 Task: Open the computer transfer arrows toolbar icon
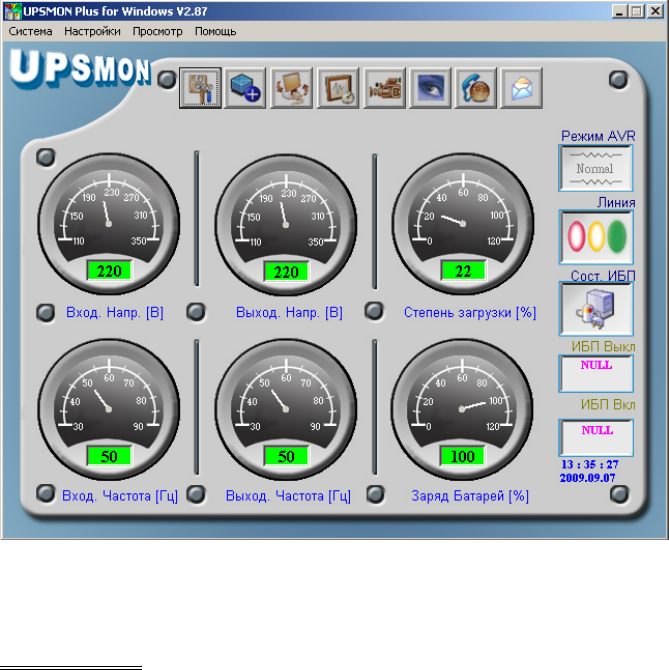point(291,88)
